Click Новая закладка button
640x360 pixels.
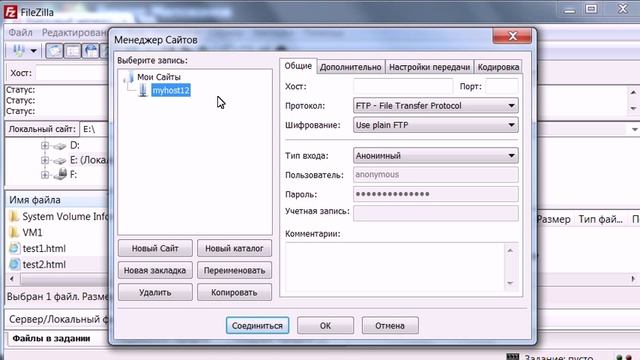click(x=155, y=270)
